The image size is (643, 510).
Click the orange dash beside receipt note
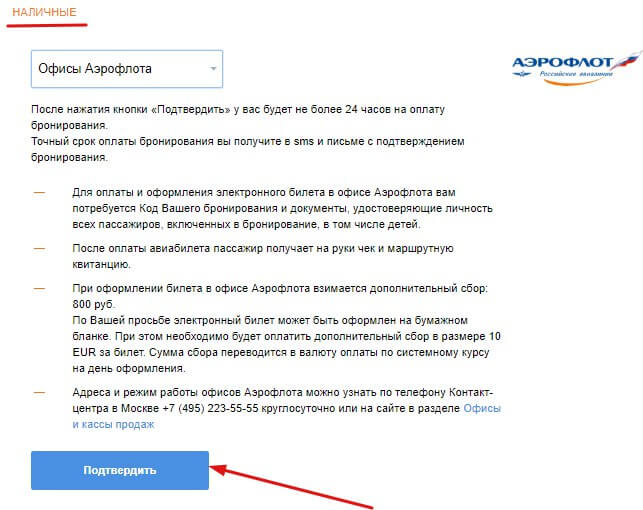pos(39,248)
